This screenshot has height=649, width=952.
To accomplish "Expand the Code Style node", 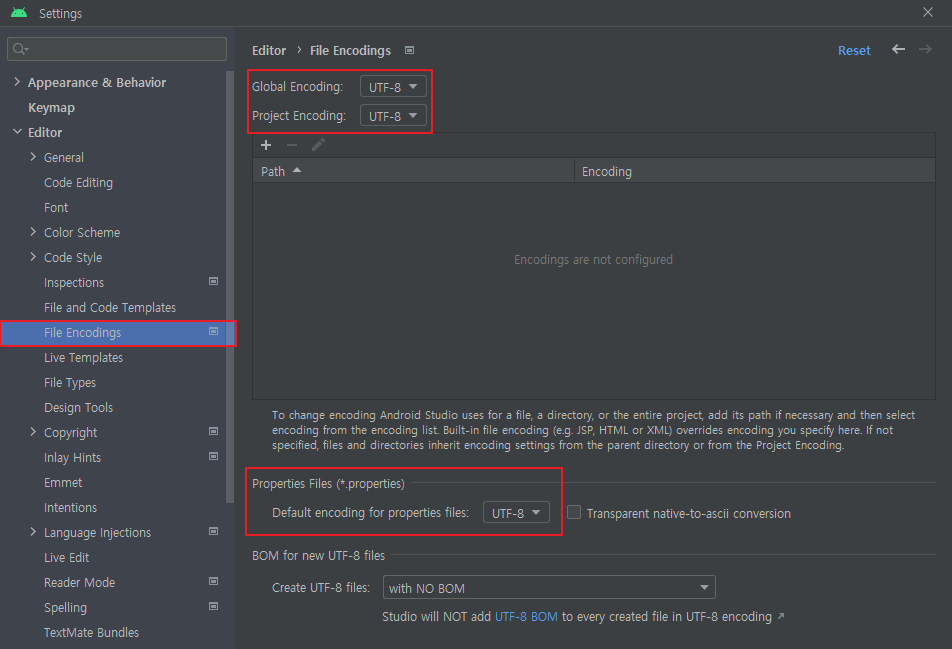I will pyautogui.click(x=33, y=257).
